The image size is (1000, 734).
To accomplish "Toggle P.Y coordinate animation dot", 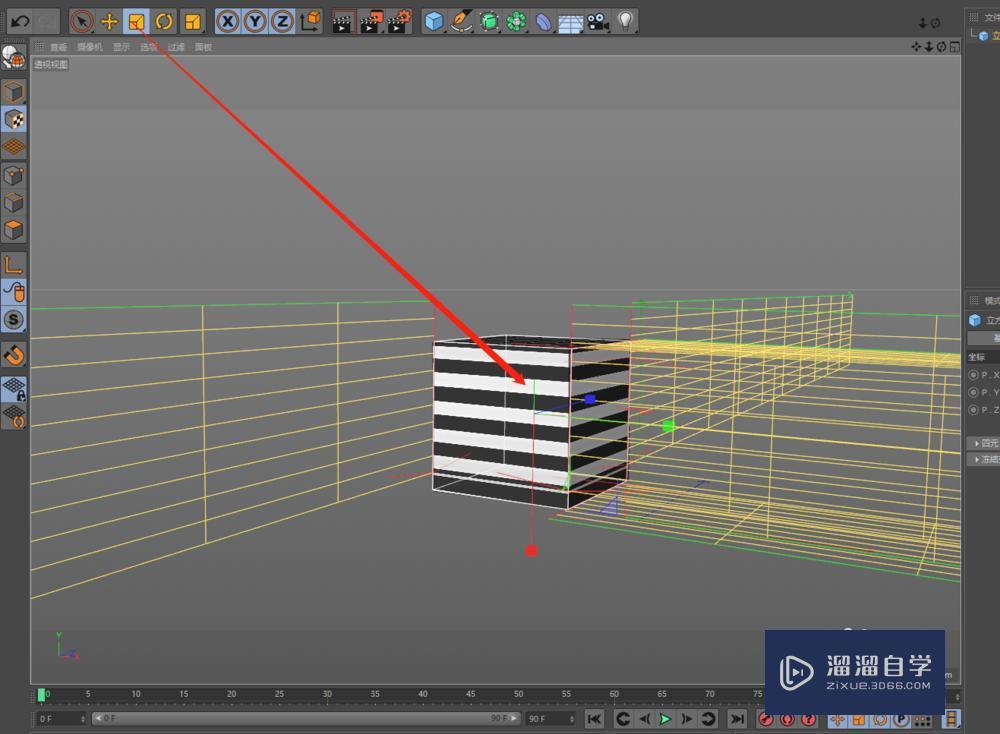I will click(x=973, y=392).
